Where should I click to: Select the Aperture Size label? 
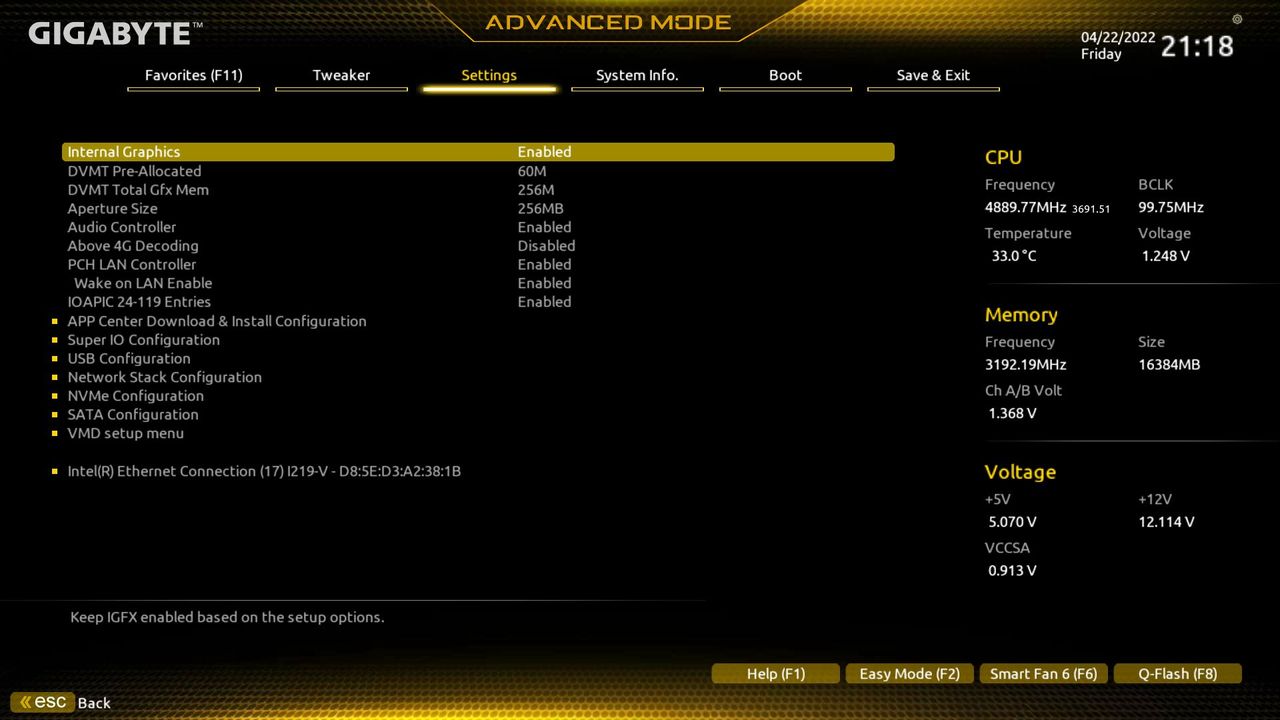pos(112,209)
